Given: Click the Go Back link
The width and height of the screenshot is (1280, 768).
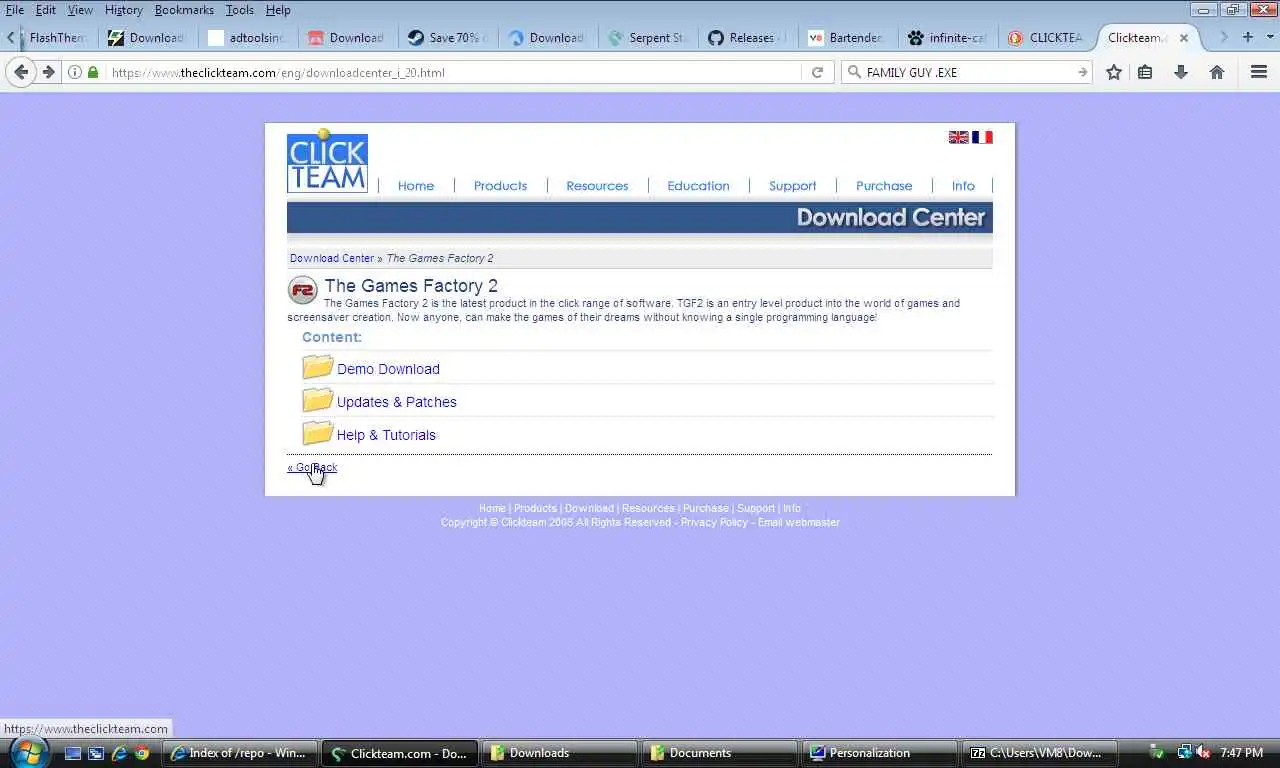Looking at the screenshot, I should 312,467.
